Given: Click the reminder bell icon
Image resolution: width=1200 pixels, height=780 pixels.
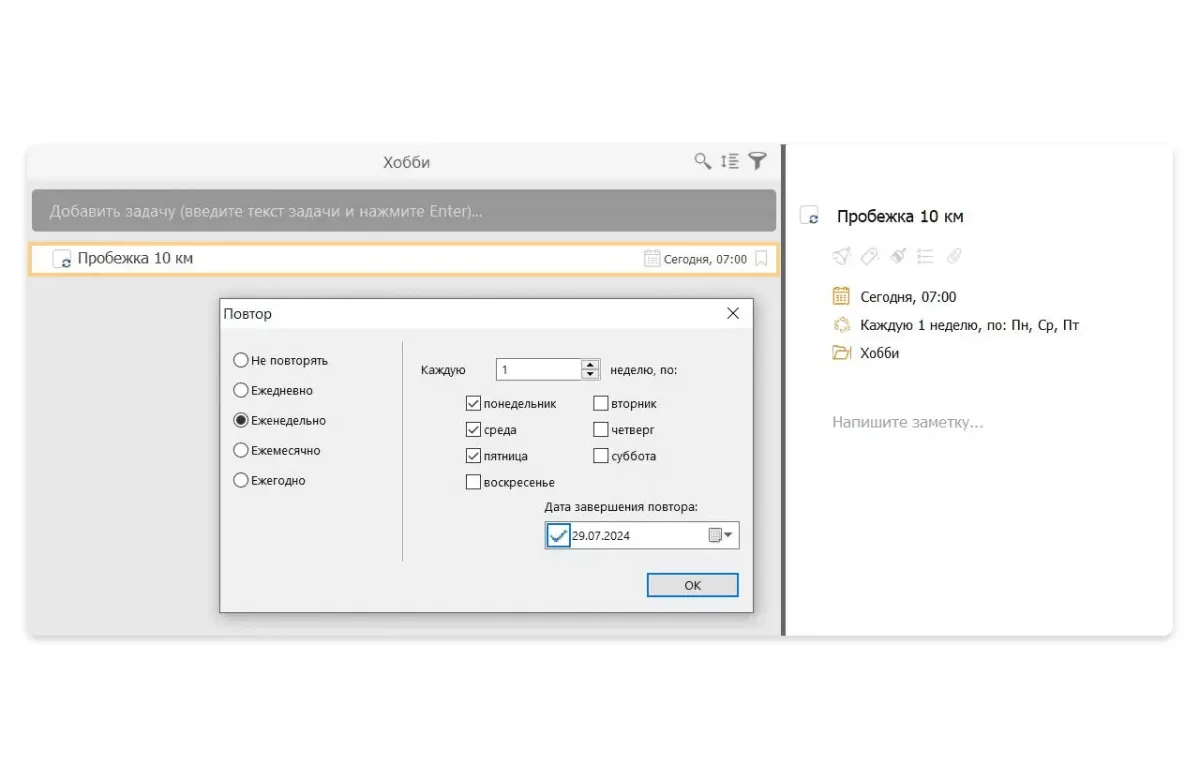Looking at the screenshot, I should tap(841, 257).
